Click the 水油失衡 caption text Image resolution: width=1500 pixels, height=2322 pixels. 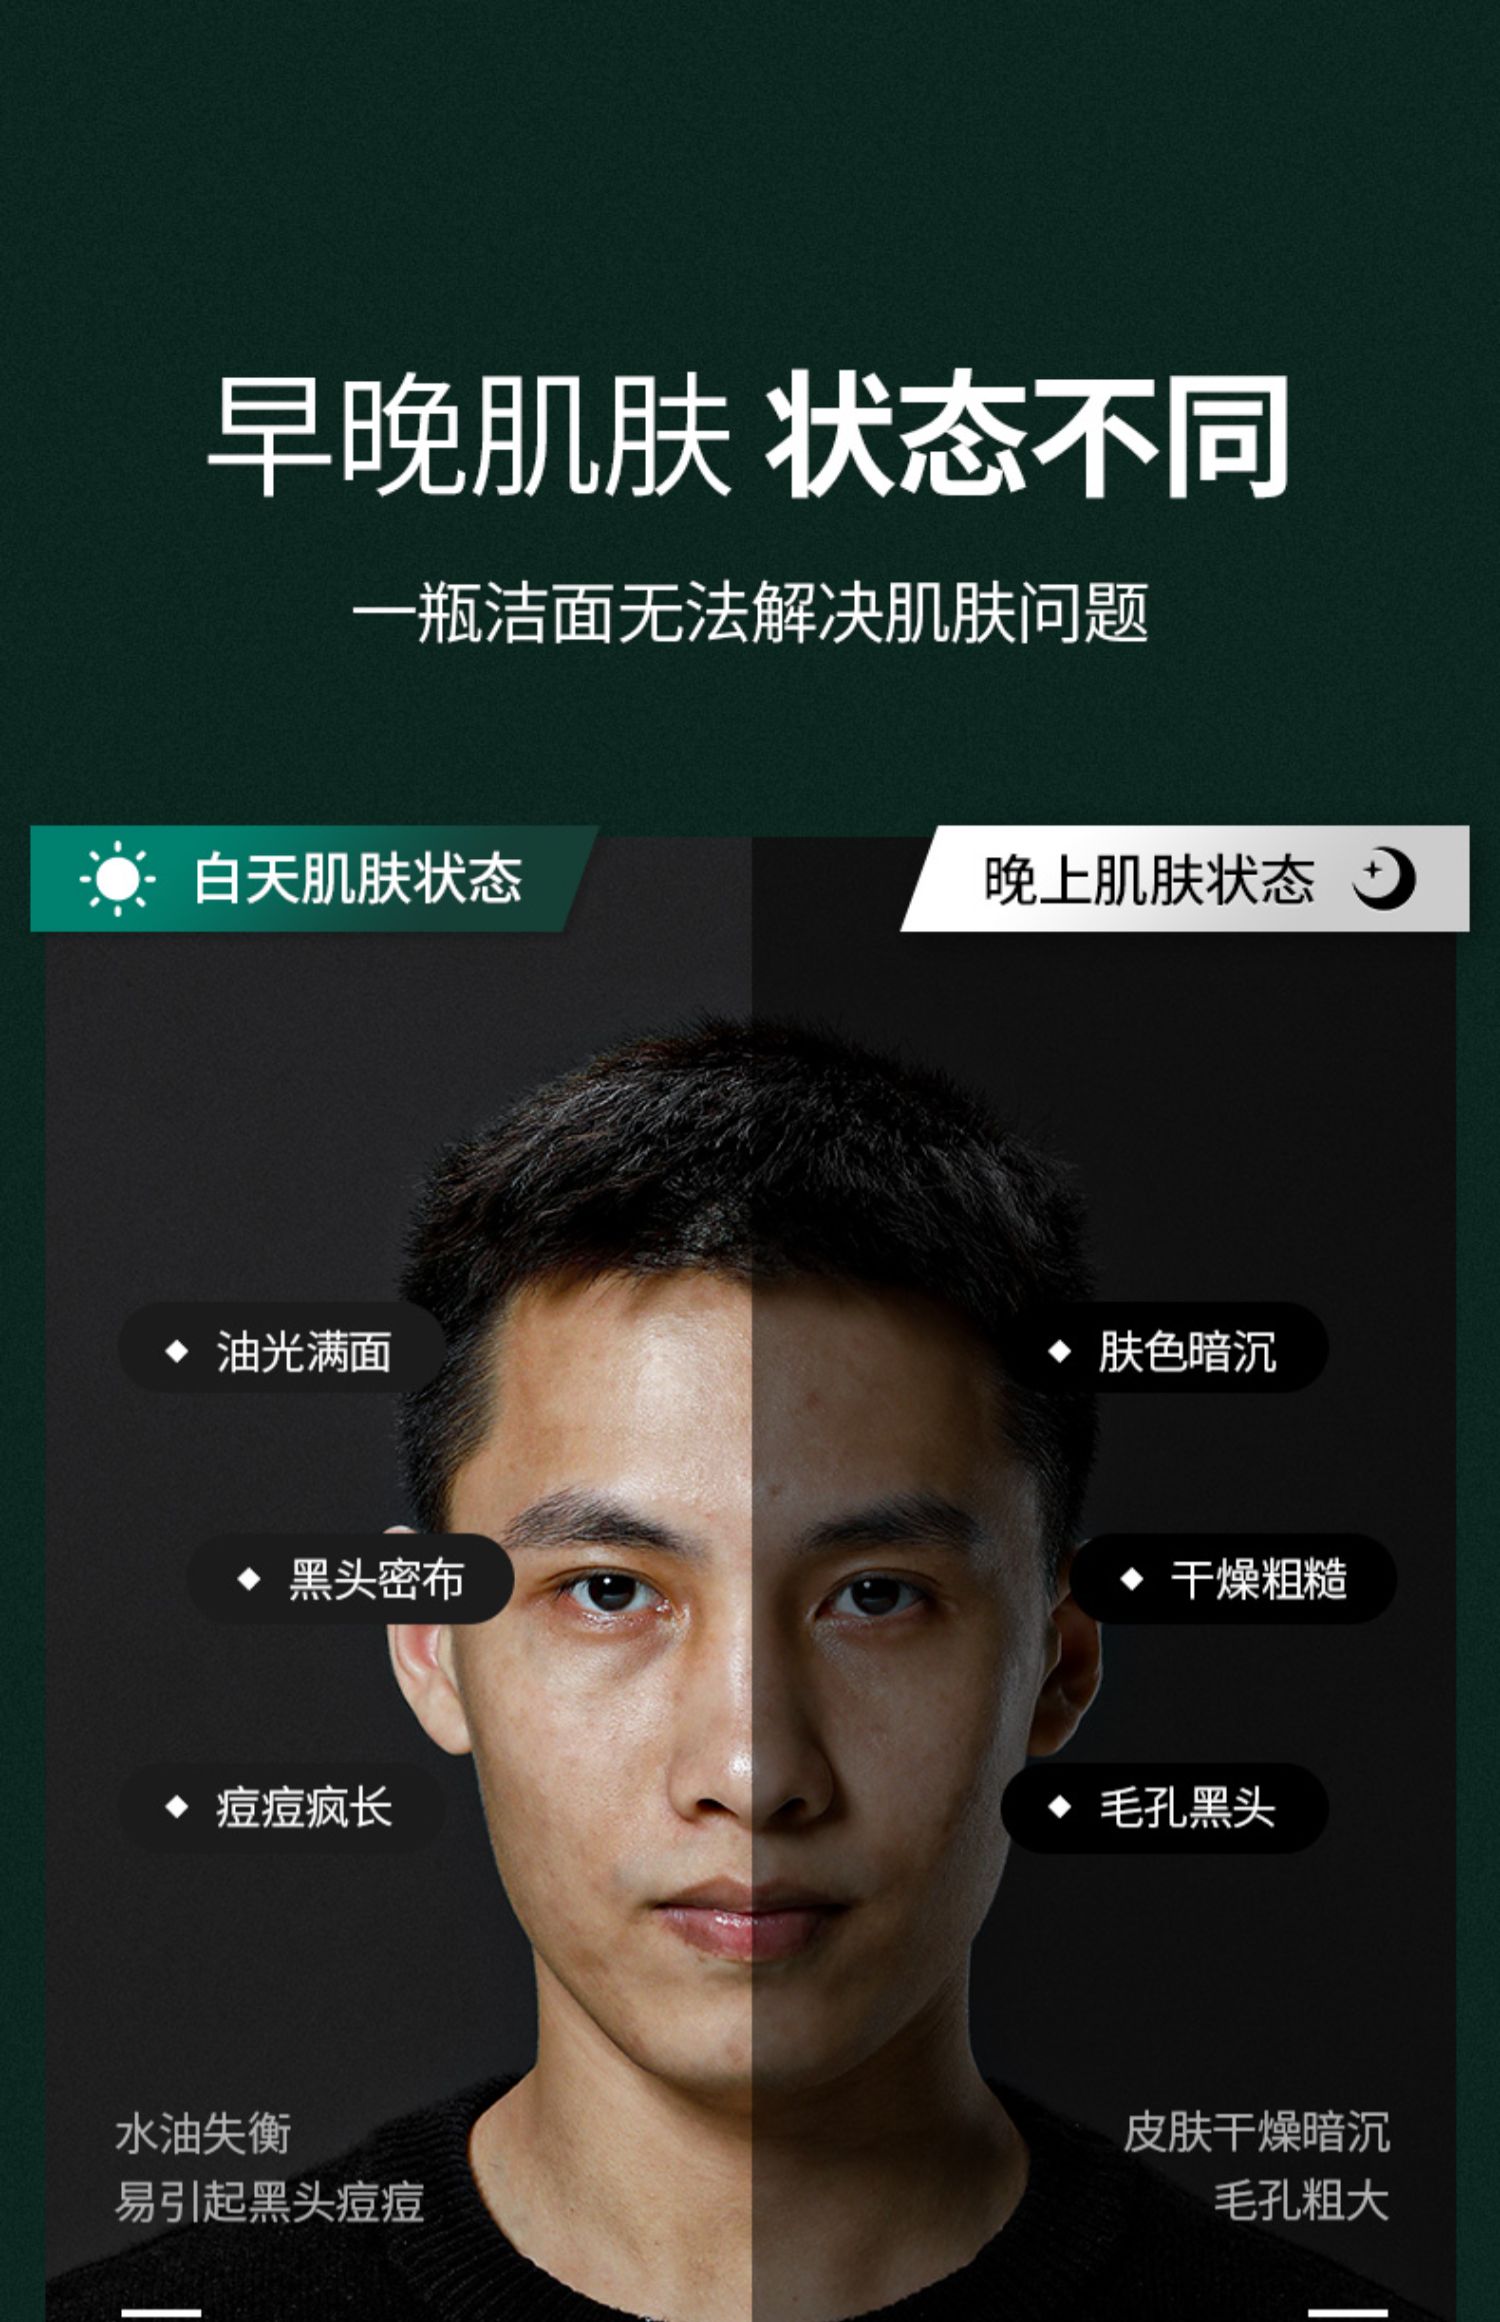[x=203, y=2134]
